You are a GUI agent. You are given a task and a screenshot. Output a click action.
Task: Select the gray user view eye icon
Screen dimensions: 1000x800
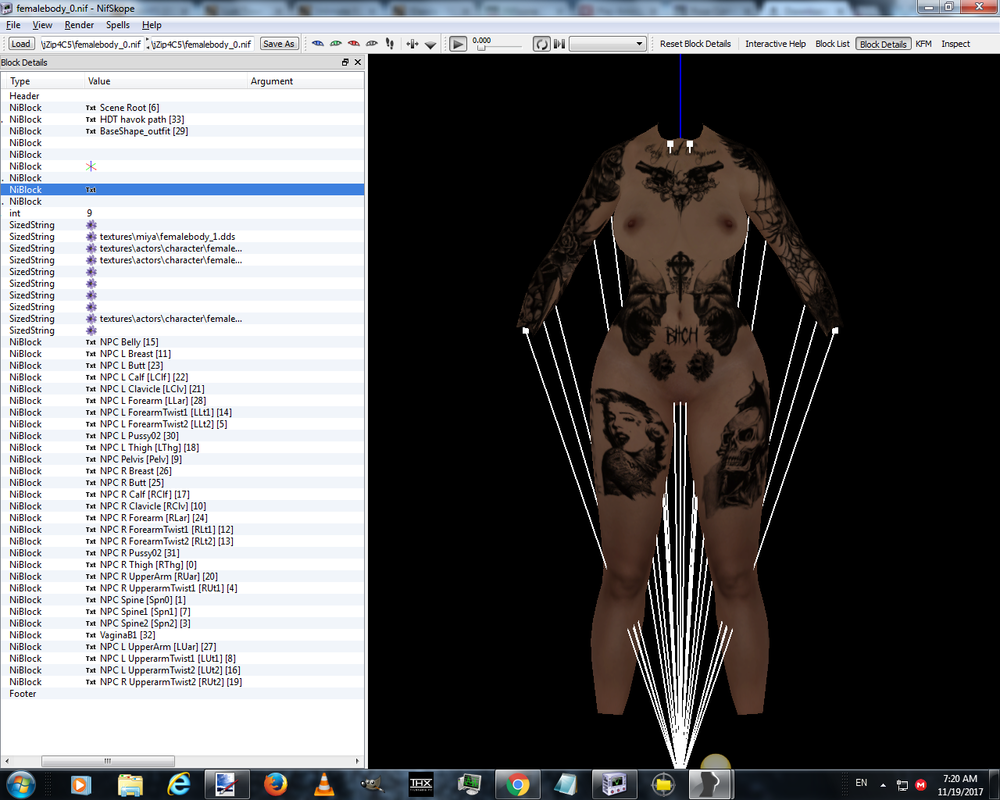371,44
